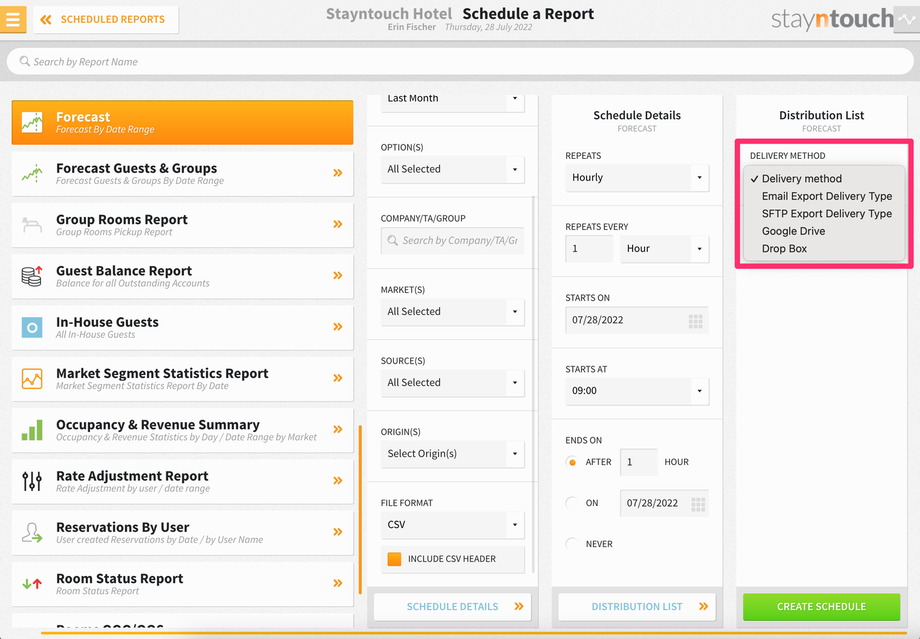
Task: Click the Forecast report chart icon
Action: [32, 122]
